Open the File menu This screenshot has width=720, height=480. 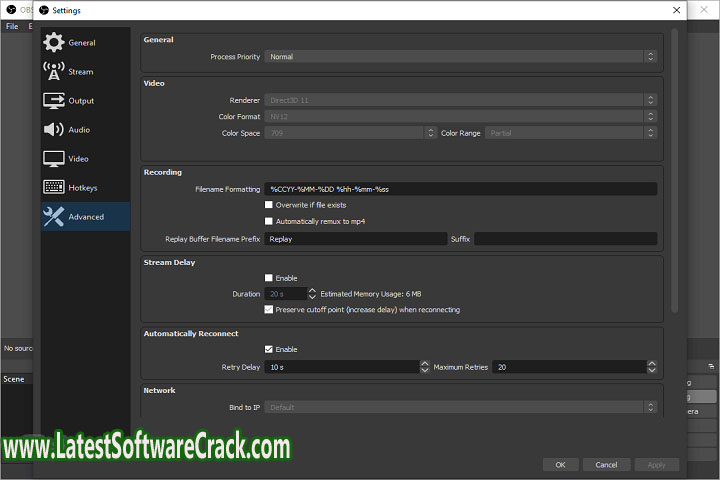point(12,26)
